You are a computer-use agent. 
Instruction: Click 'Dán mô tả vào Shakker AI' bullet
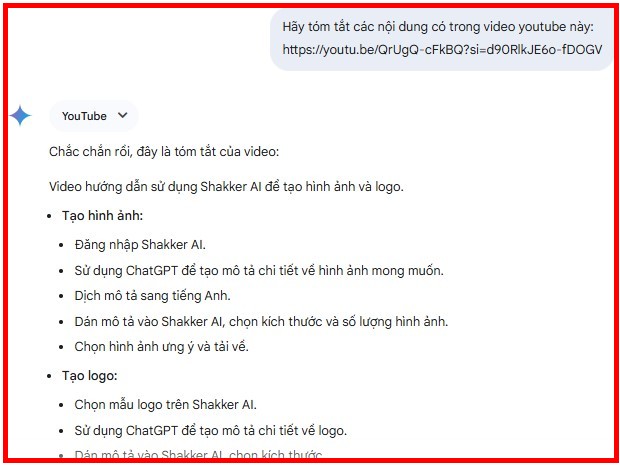(261, 322)
